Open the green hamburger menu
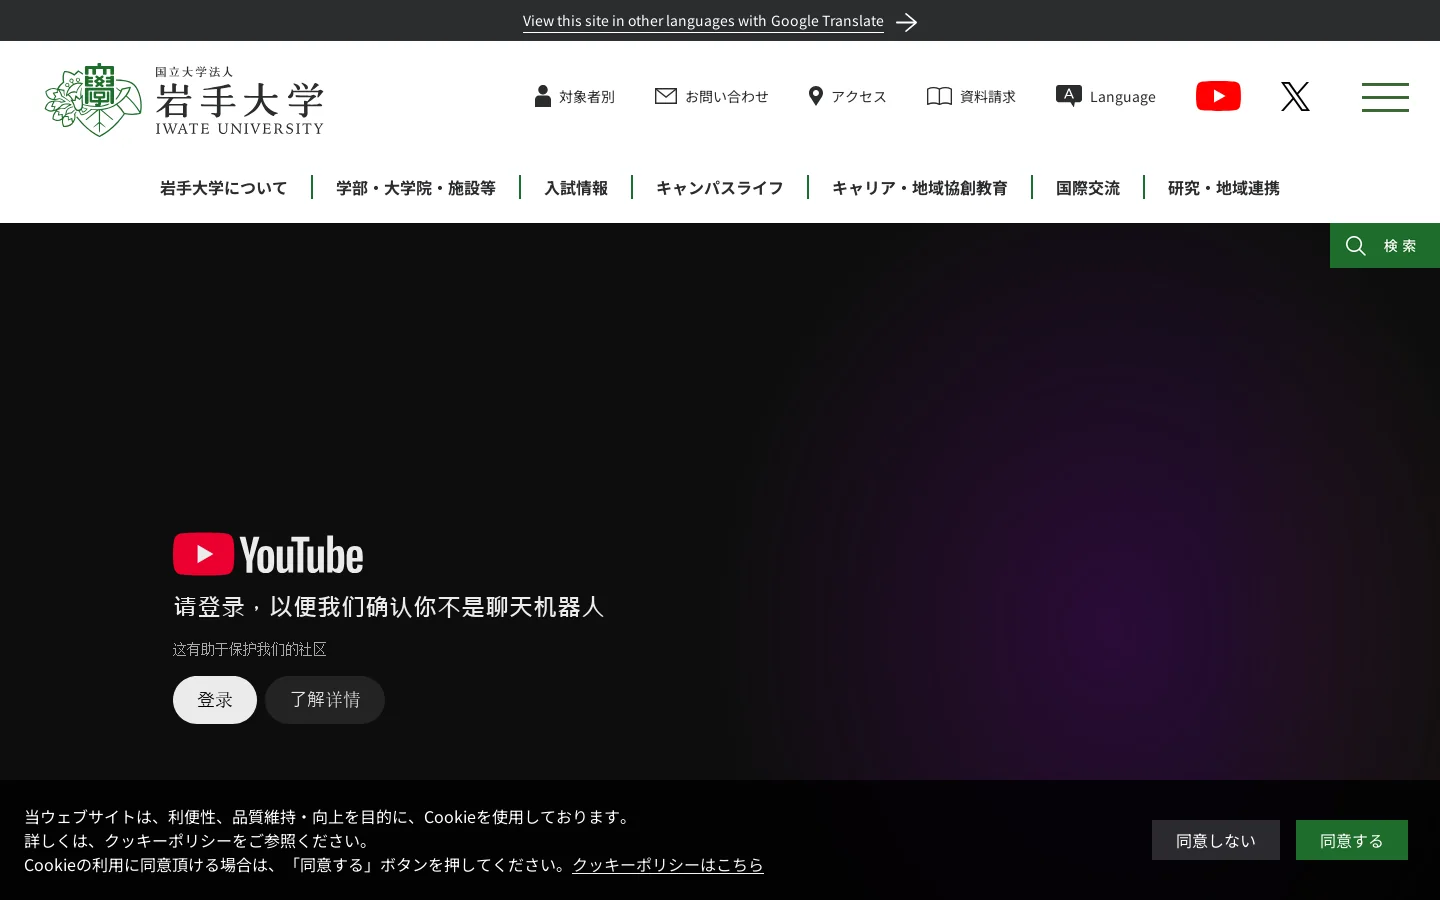 1385,97
